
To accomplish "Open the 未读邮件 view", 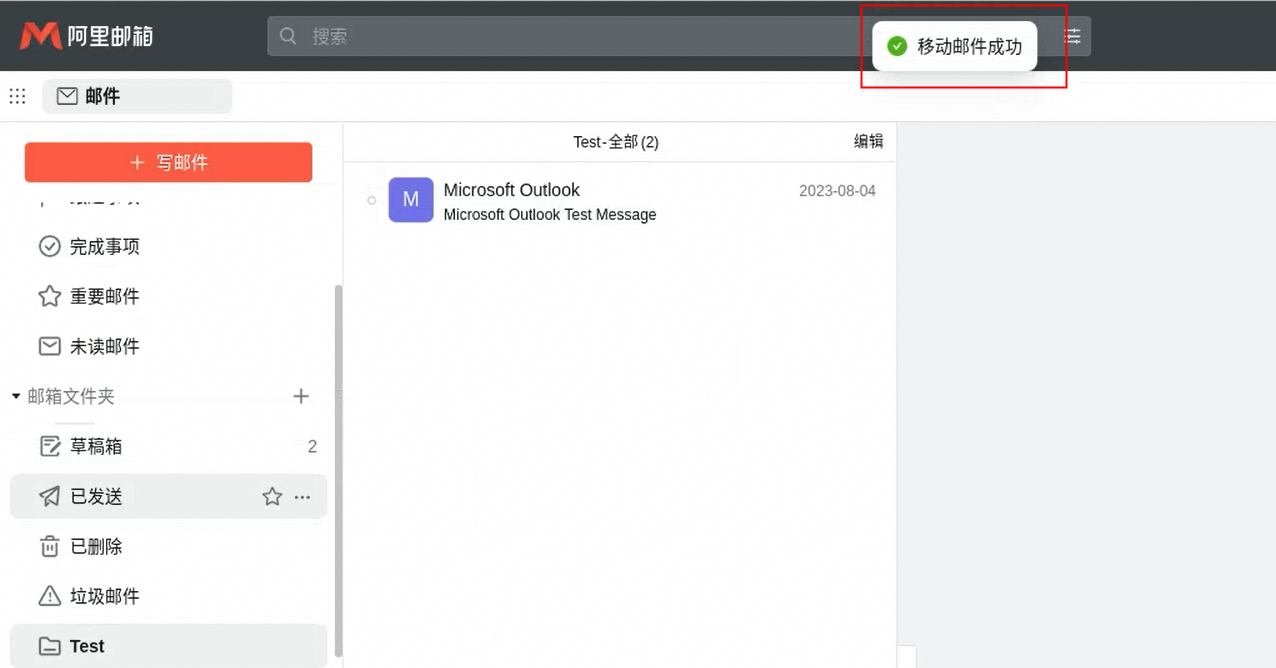I will (x=104, y=347).
